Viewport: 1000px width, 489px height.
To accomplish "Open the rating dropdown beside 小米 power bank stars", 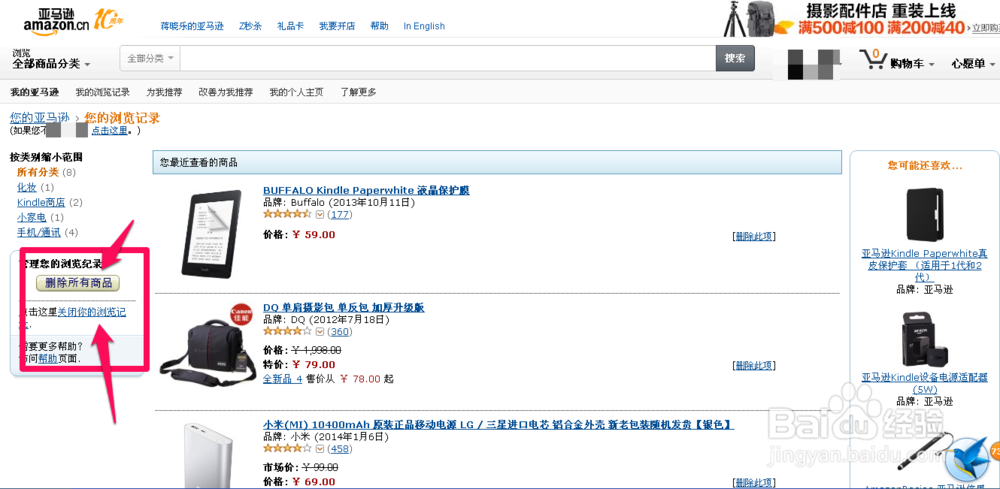I will coord(320,449).
